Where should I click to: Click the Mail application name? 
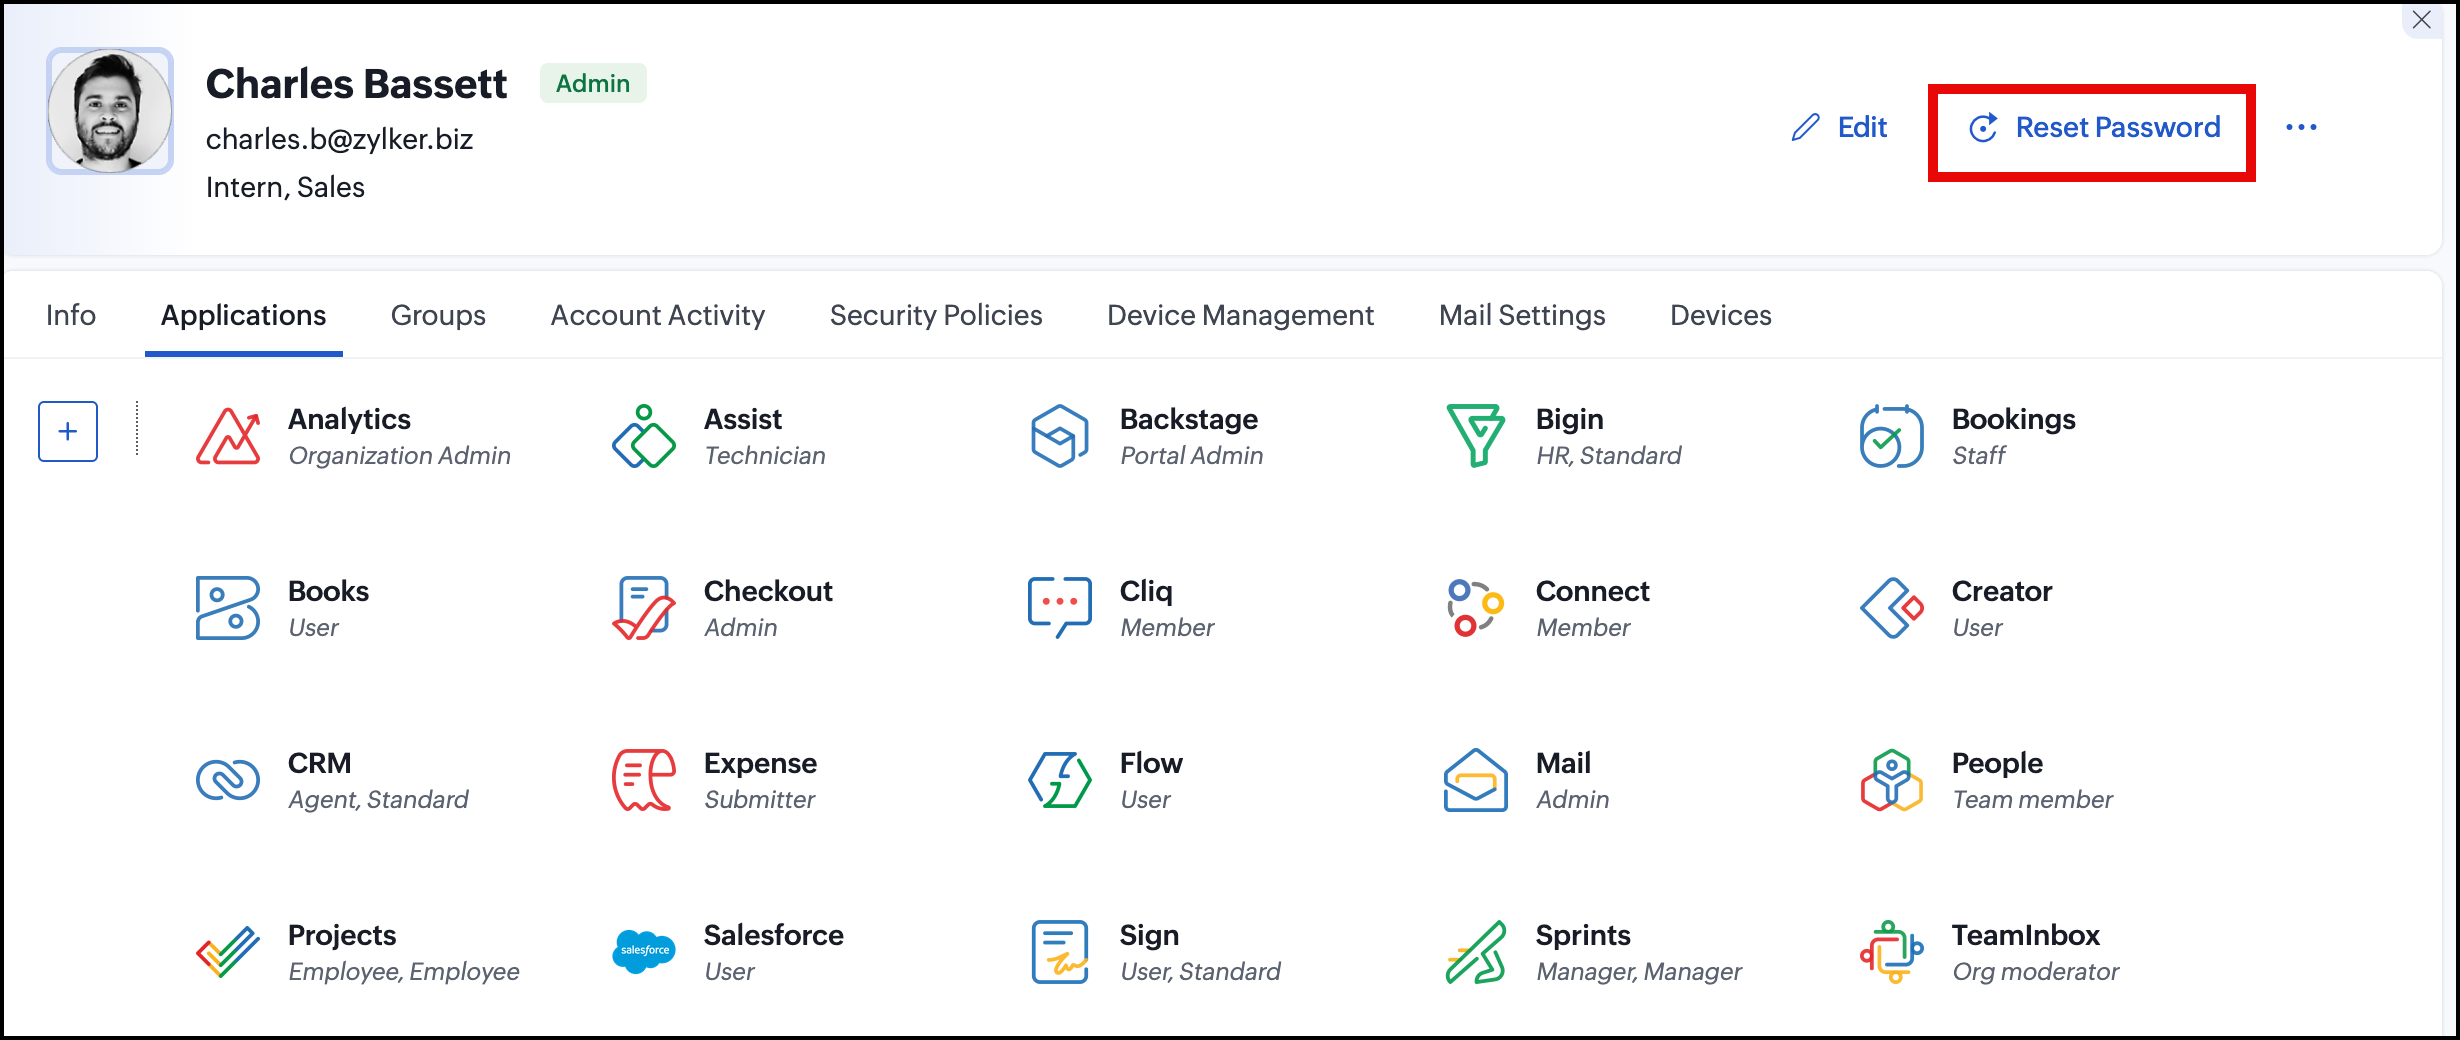(x=1563, y=763)
